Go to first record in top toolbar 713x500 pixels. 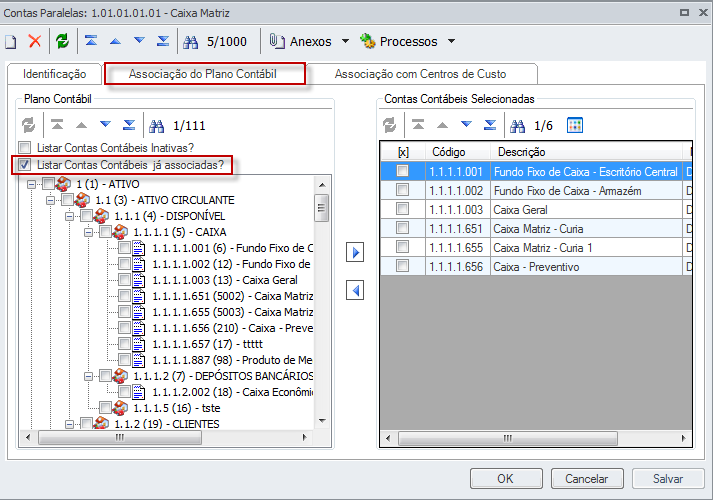91,41
